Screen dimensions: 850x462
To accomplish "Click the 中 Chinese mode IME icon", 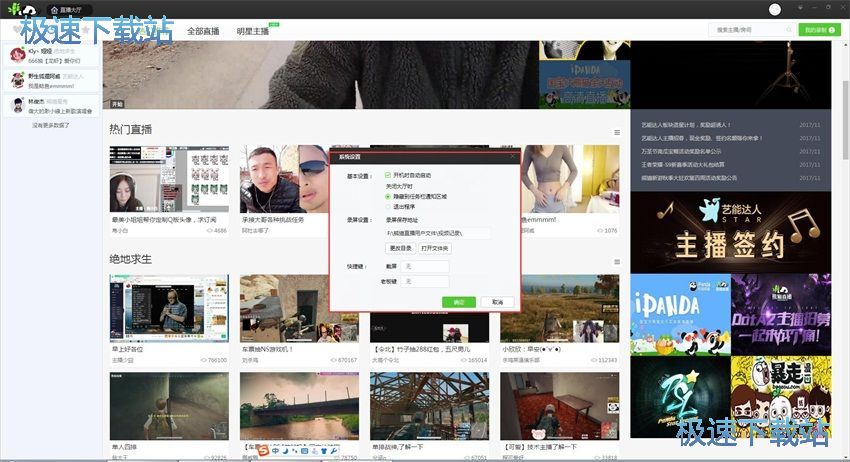I will (275, 451).
